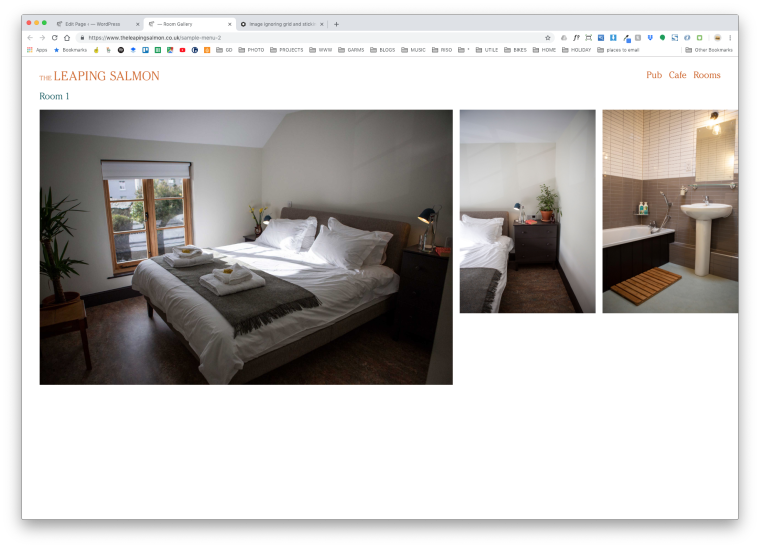Viewport: 760px width, 548px height.
Task: Go back to previous page
Action: tap(30, 37)
